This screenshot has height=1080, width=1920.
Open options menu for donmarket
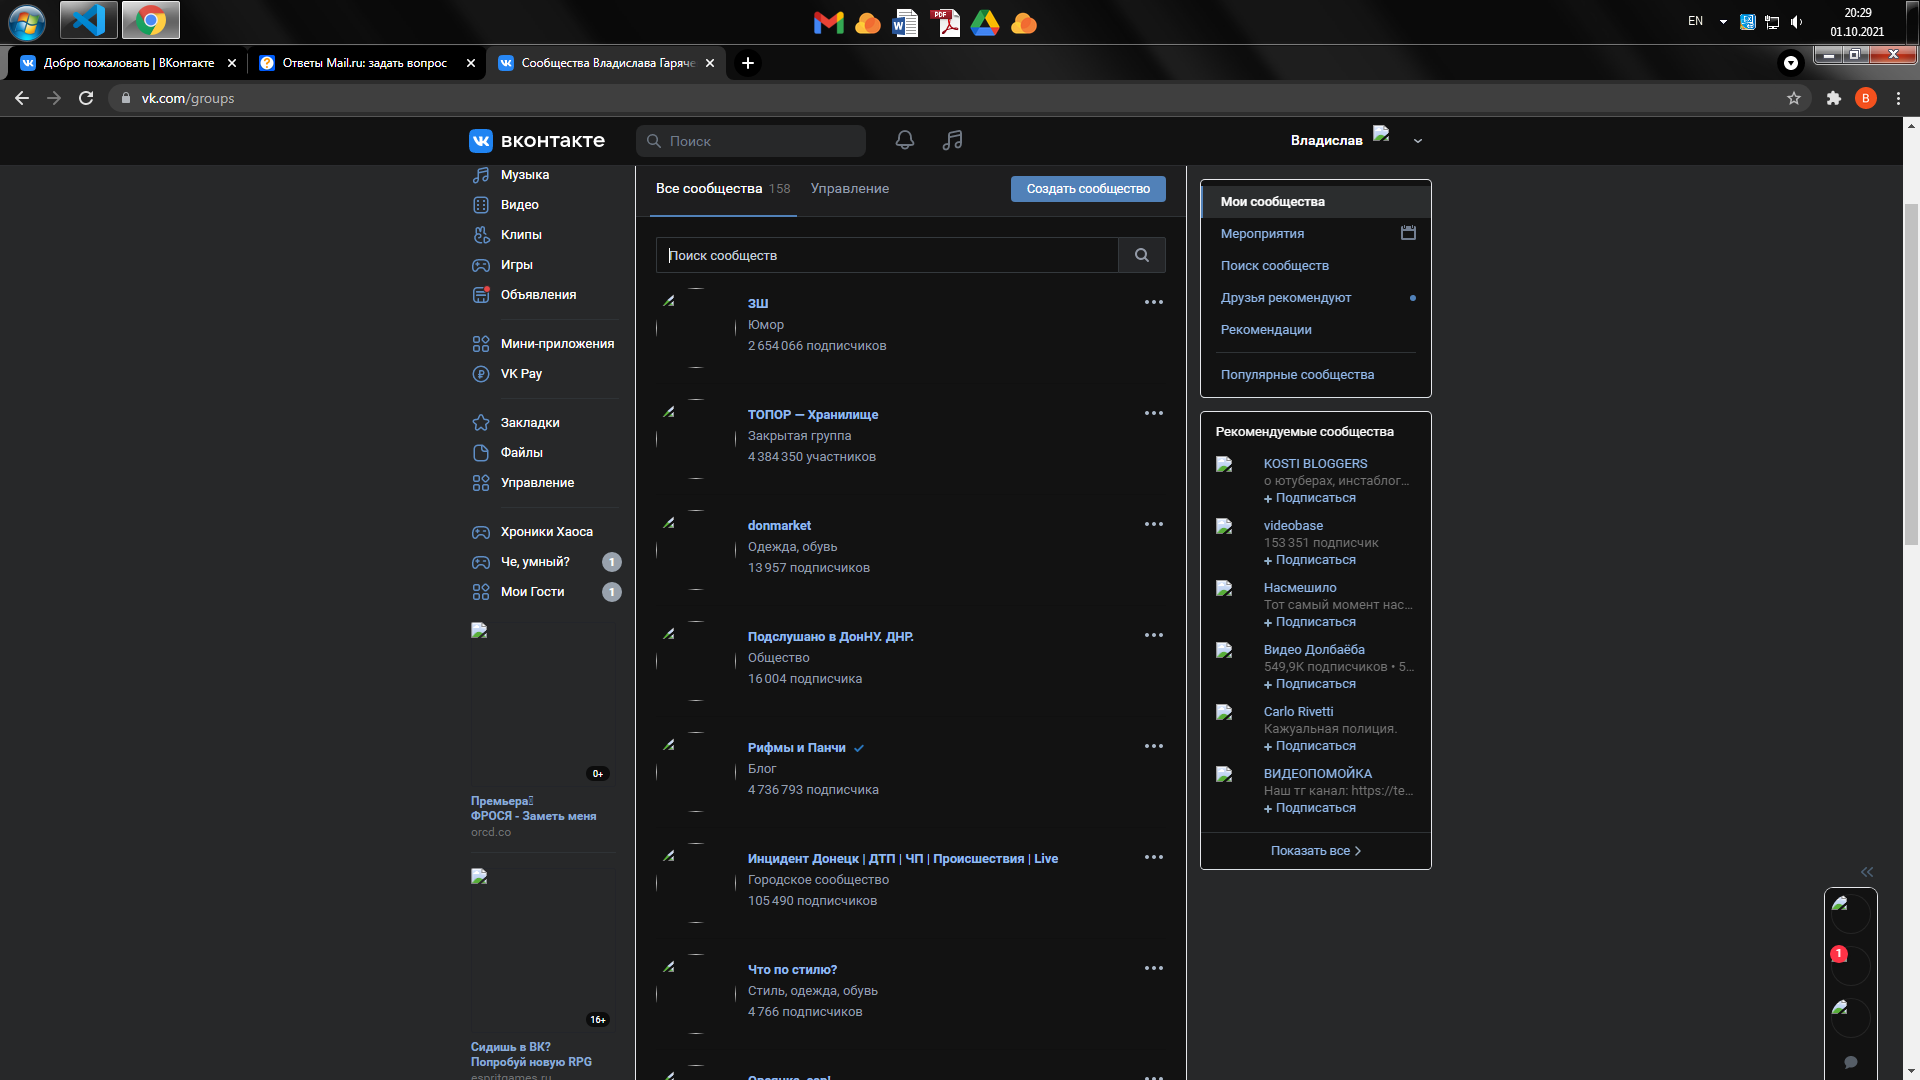coord(1153,524)
